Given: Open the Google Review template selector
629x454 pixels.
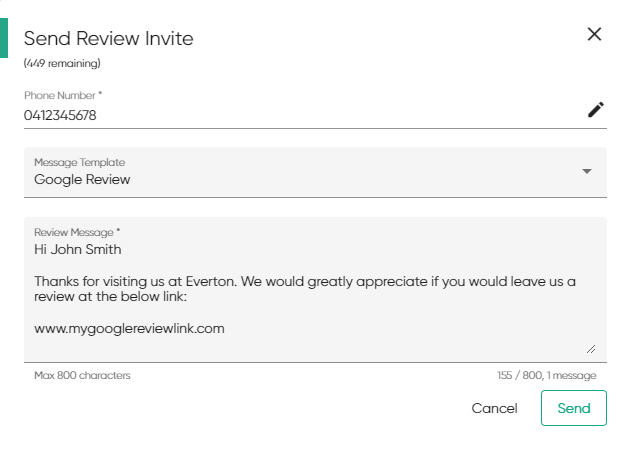Looking at the screenshot, I should coord(315,172).
